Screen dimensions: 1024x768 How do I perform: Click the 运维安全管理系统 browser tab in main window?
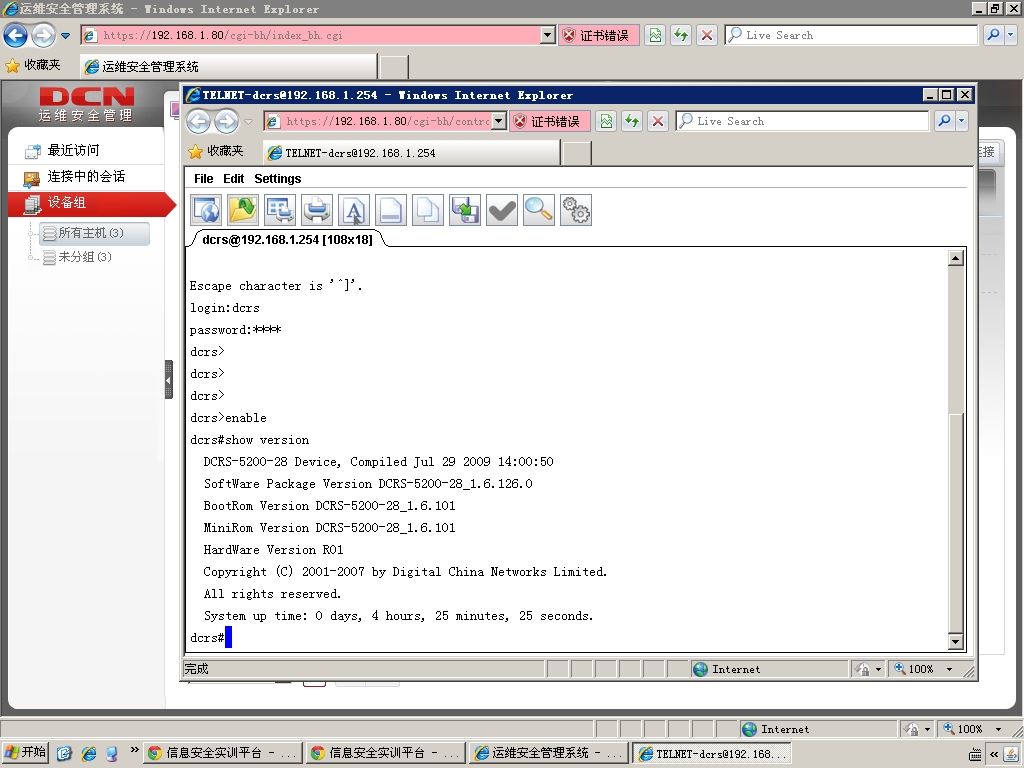click(229, 67)
